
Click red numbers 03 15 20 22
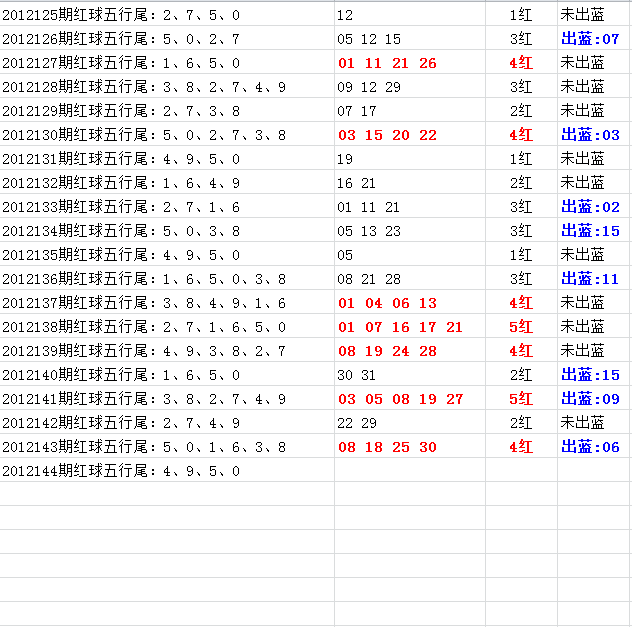point(387,135)
